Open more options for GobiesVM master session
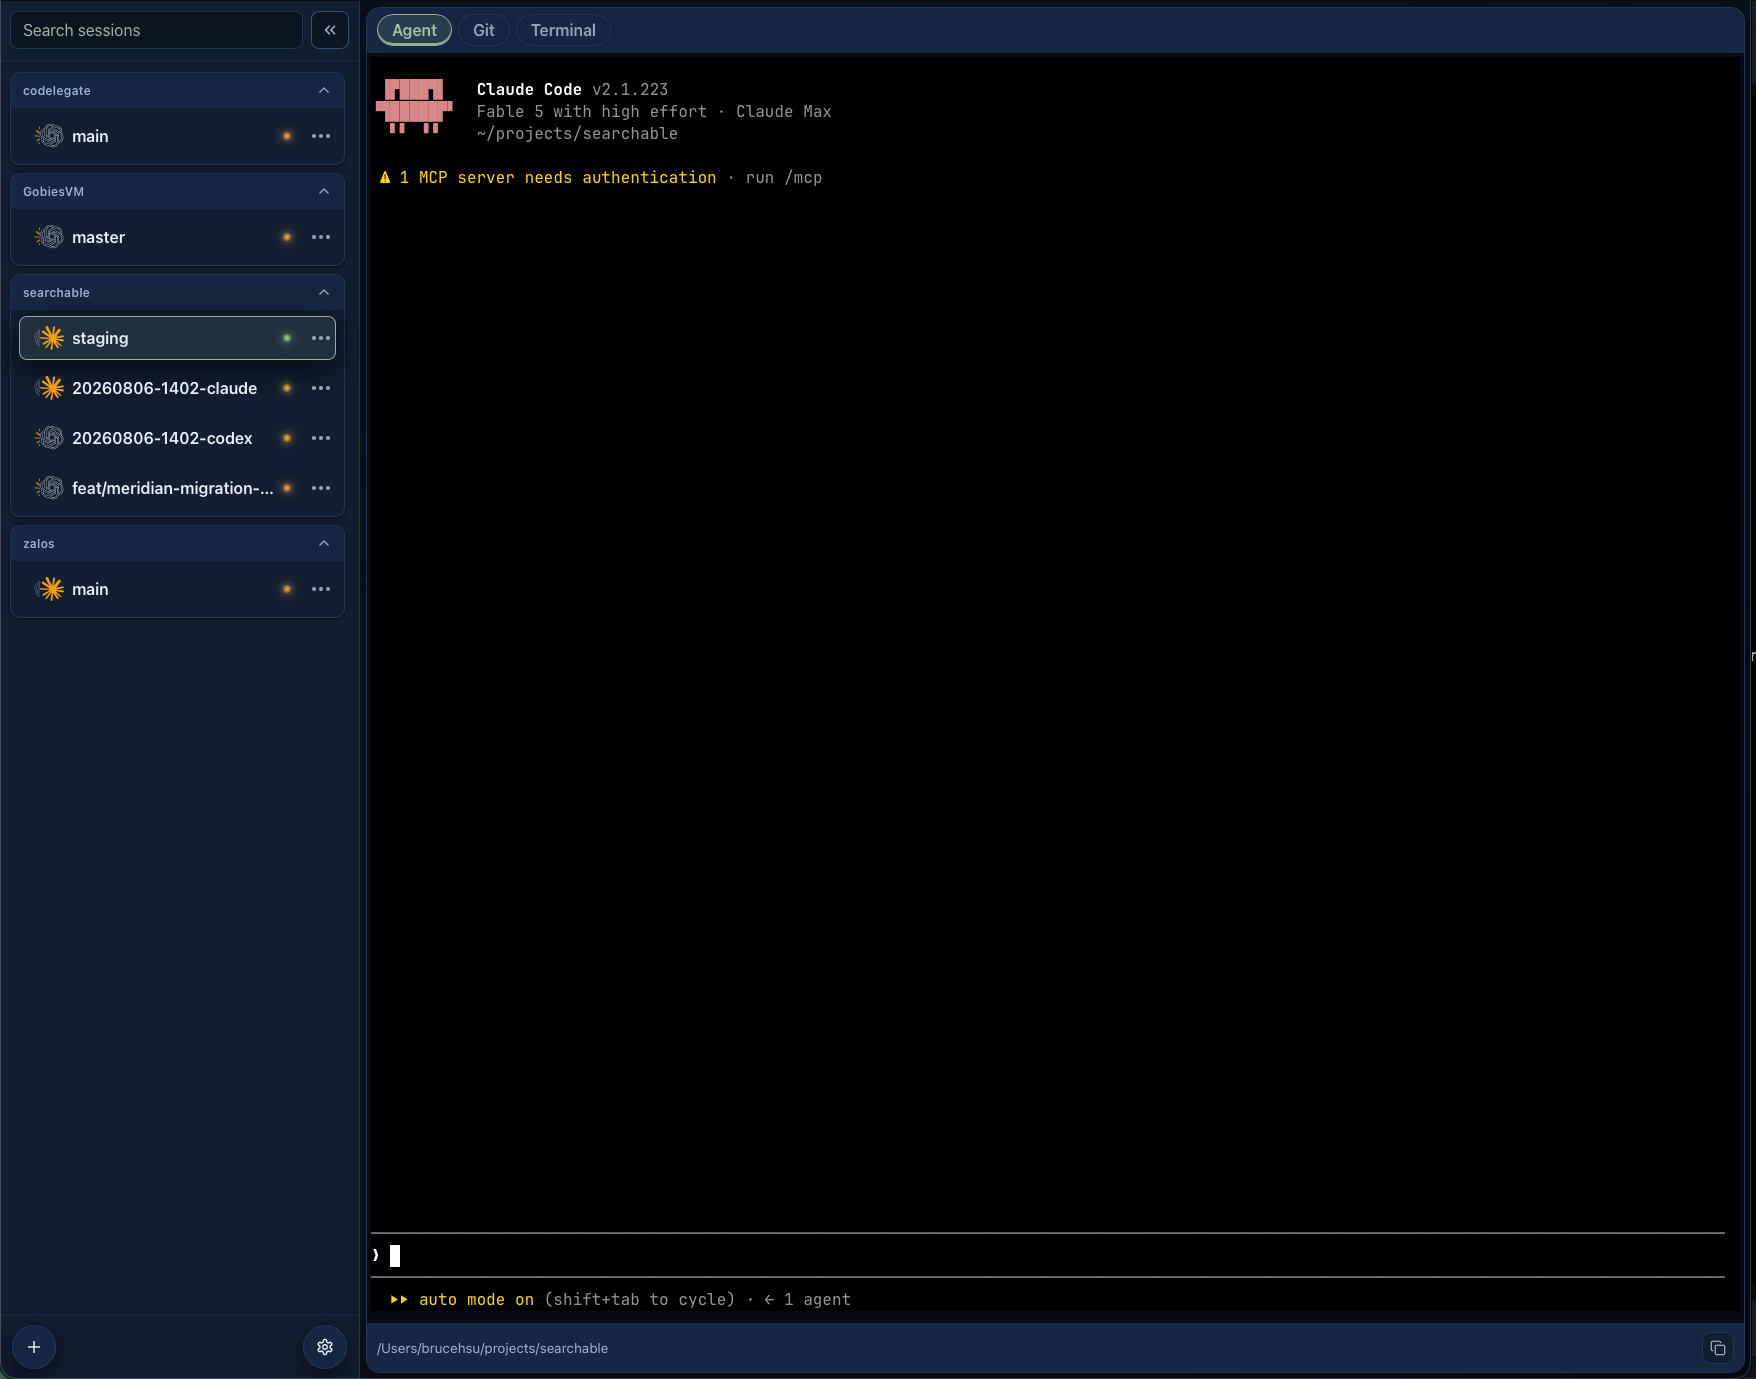 point(321,237)
